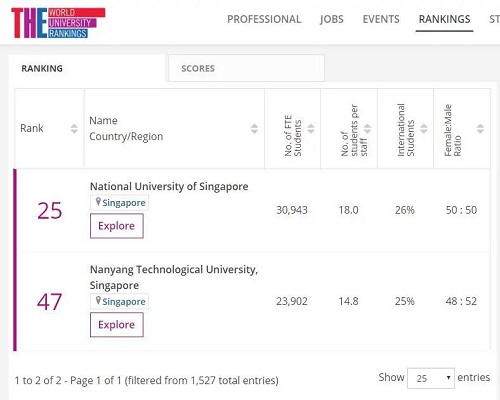Open the RANKINGS navigation menu
500x400 pixels.
tap(444, 19)
